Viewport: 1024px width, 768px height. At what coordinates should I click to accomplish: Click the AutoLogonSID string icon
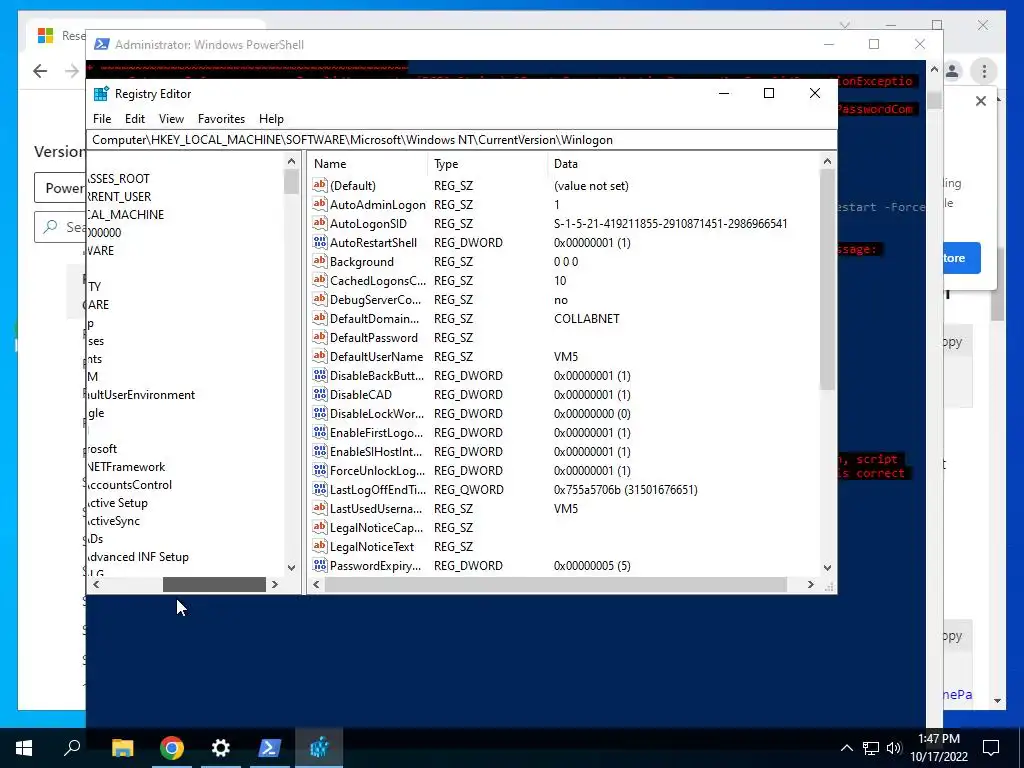pos(319,223)
